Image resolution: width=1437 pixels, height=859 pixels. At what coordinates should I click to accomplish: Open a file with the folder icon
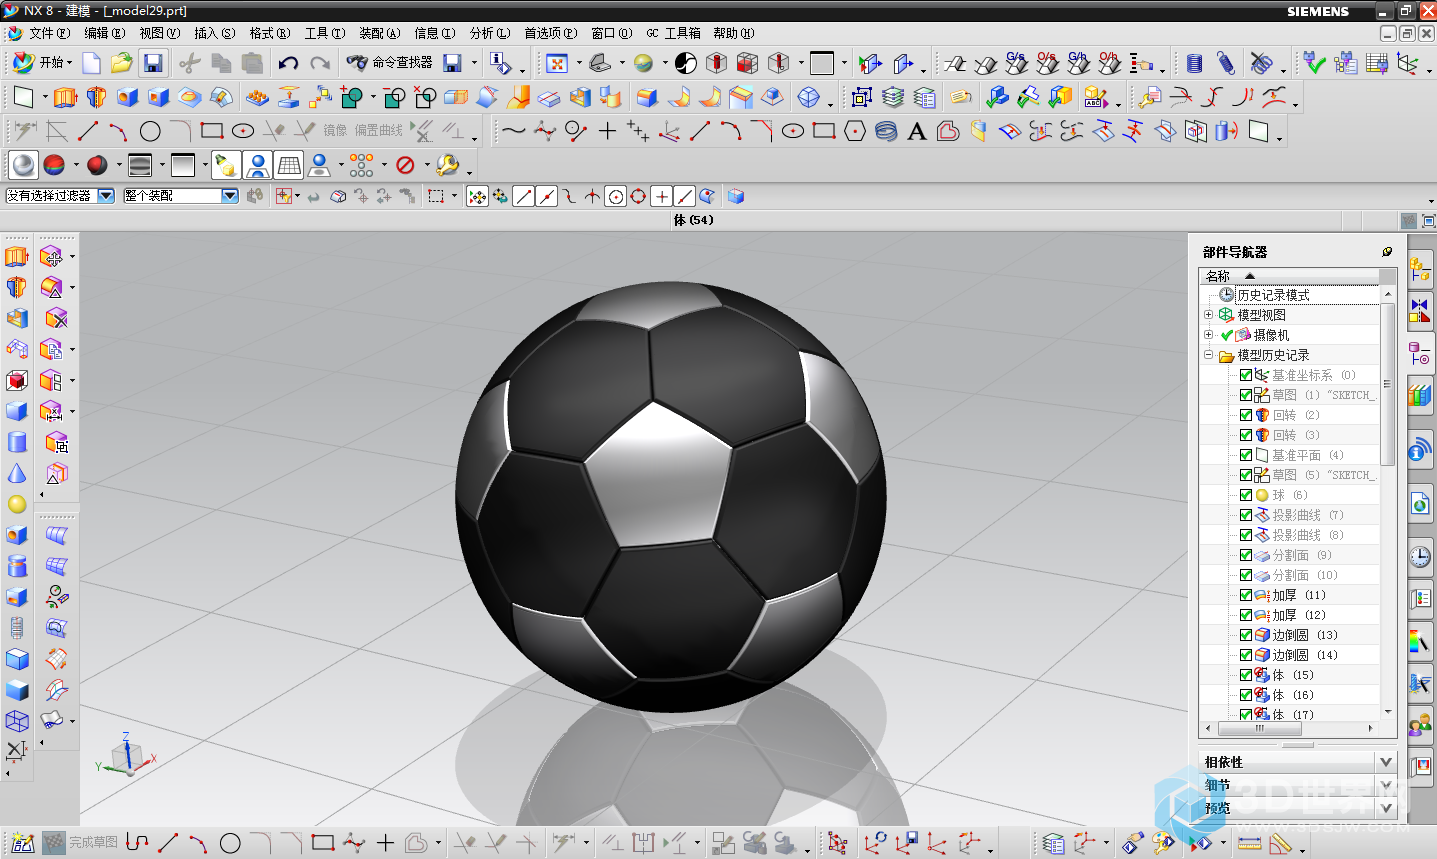tap(122, 63)
